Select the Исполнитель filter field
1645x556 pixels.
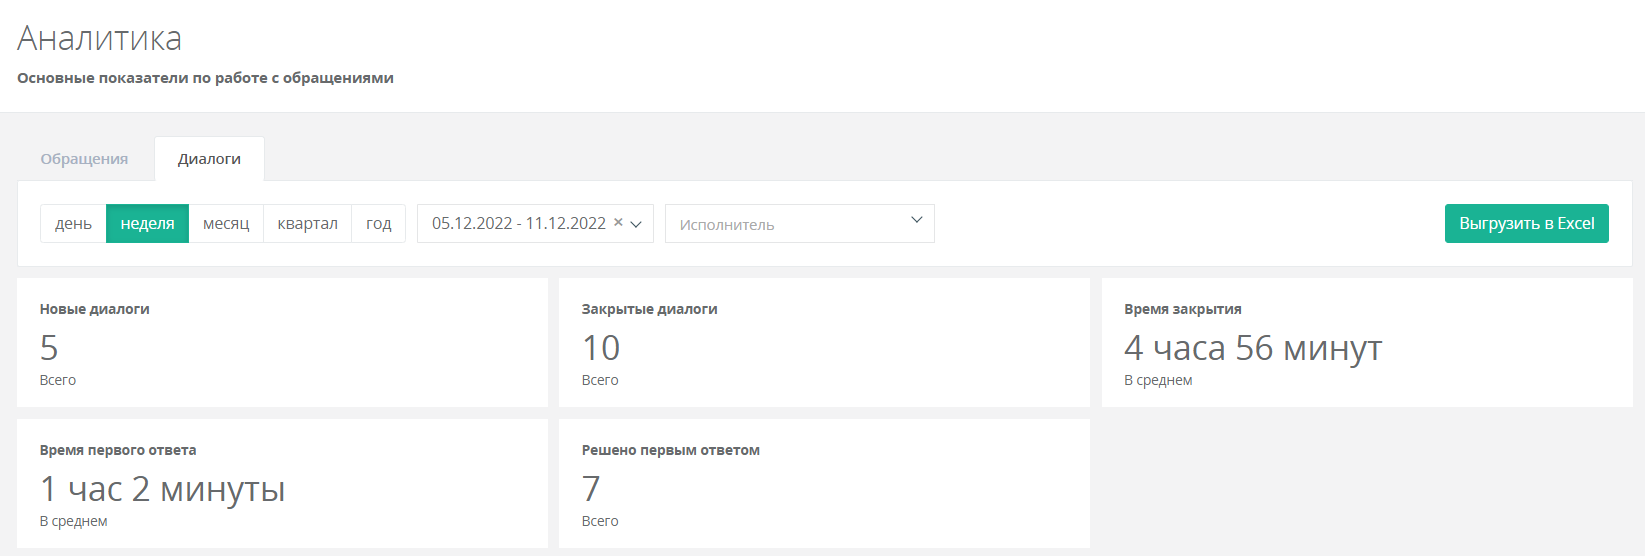[800, 224]
